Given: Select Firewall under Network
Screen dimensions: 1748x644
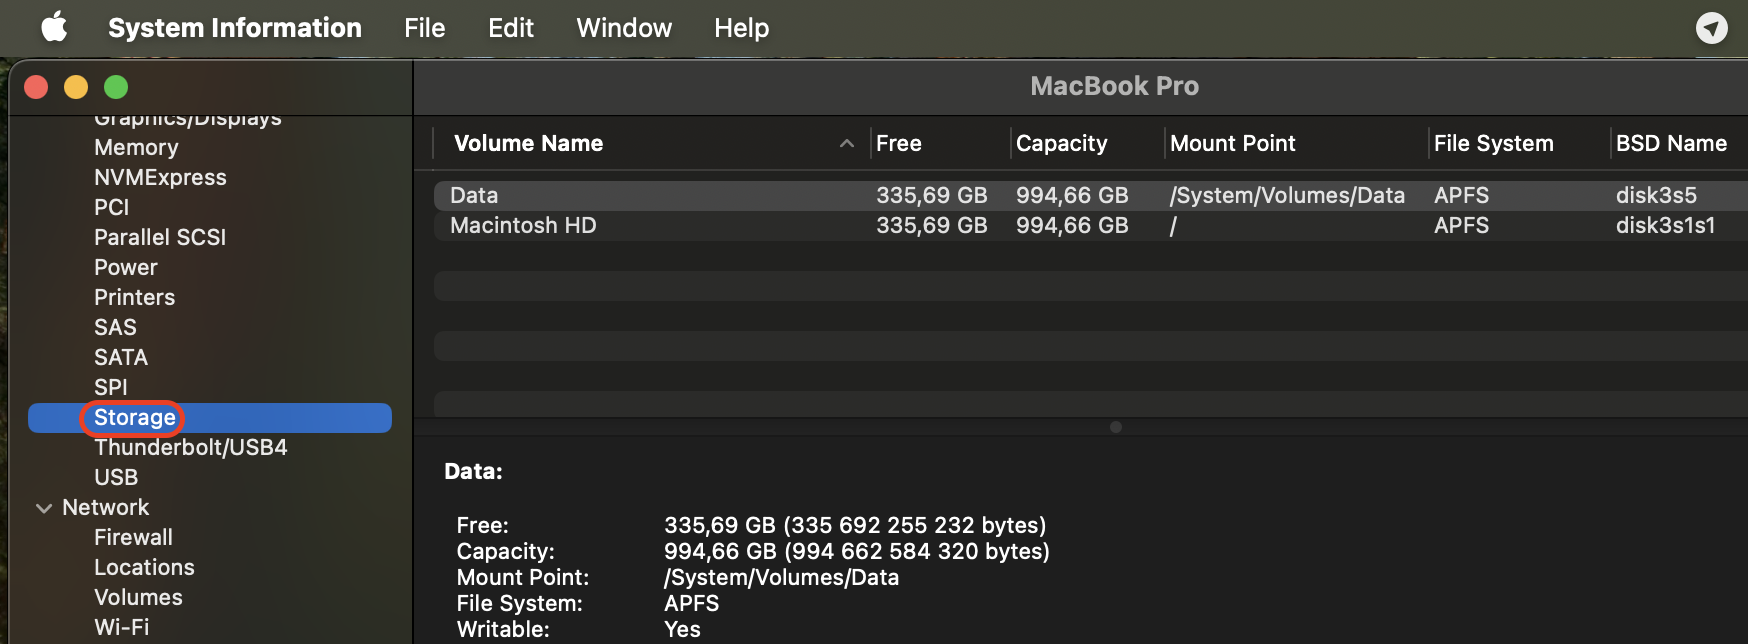Looking at the screenshot, I should [133, 537].
